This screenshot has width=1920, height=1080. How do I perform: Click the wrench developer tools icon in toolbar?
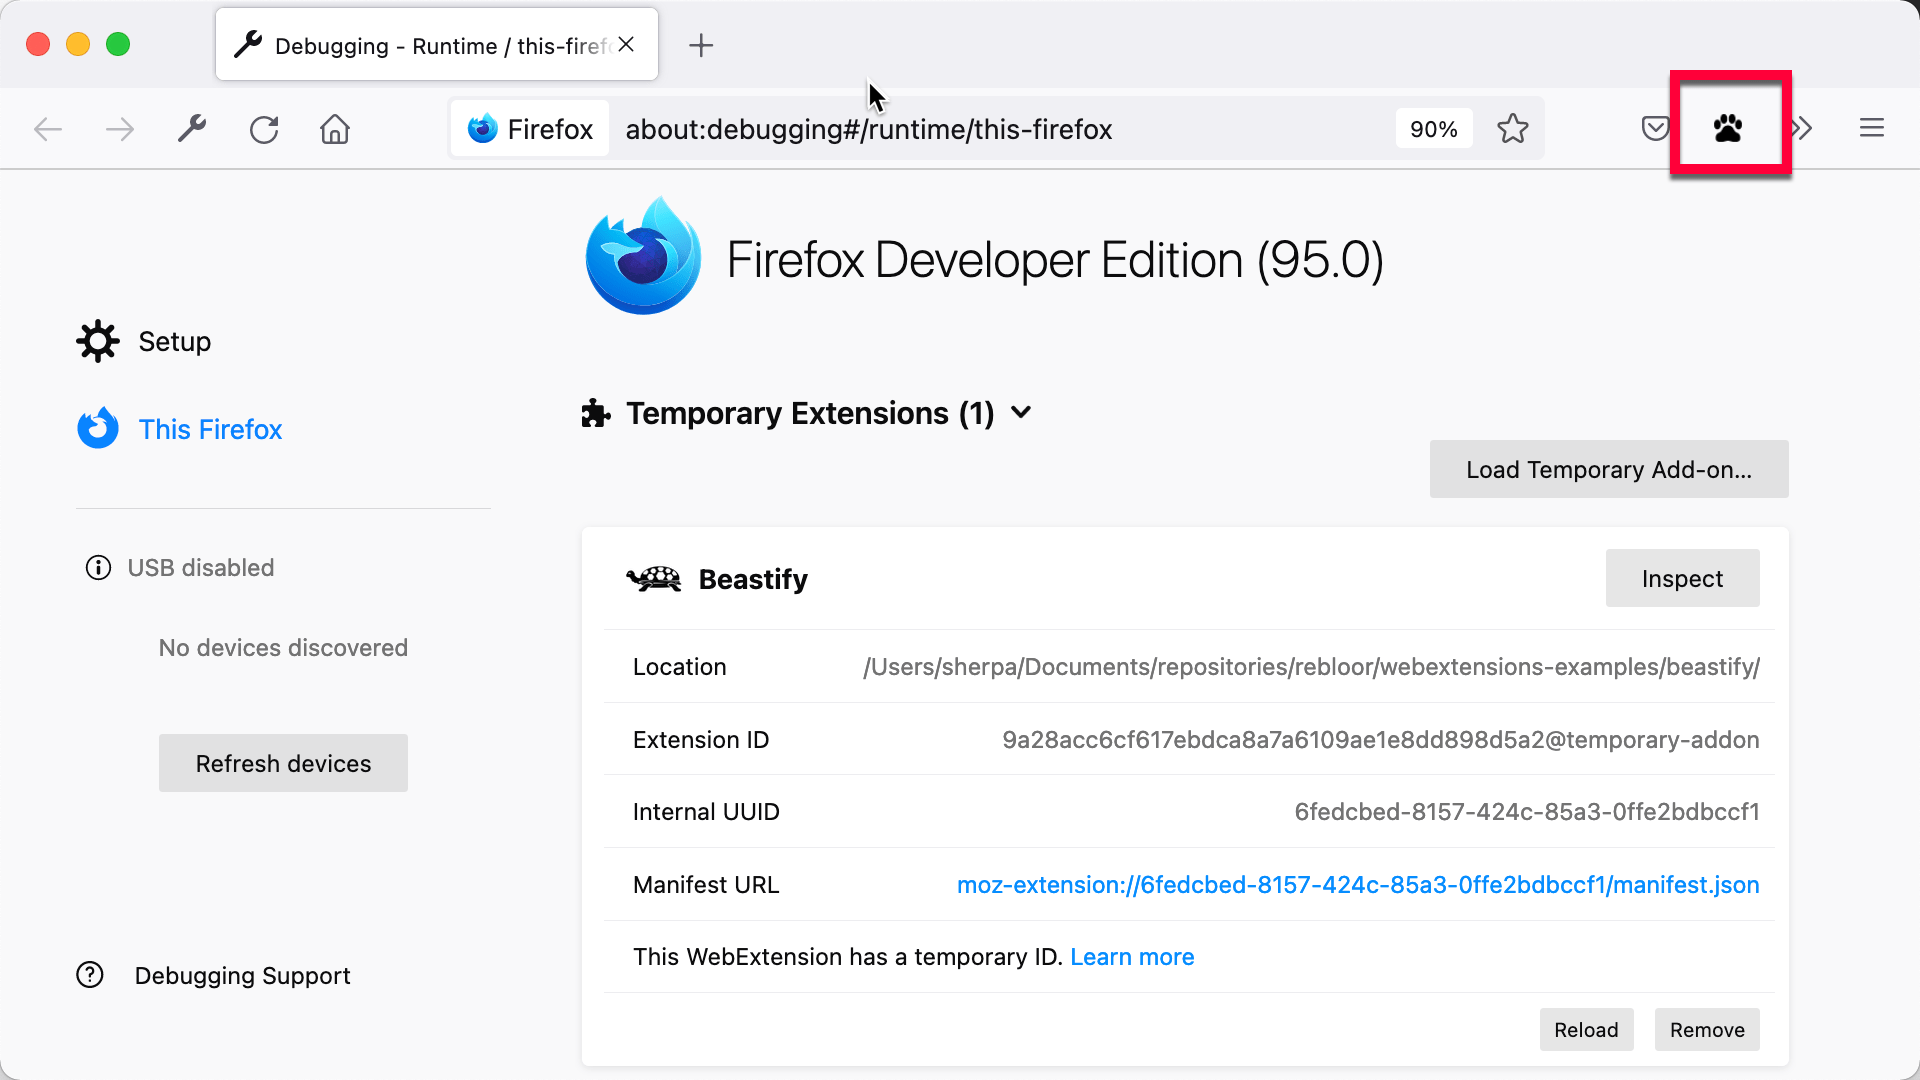191,128
